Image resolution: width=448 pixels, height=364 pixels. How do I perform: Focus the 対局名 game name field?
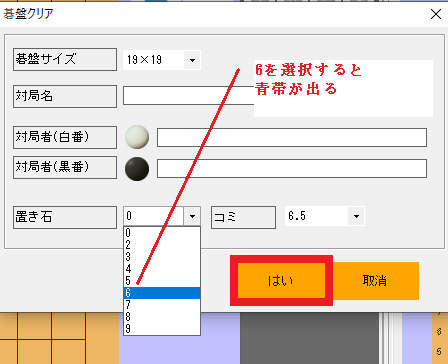pyautogui.click(x=189, y=96)
